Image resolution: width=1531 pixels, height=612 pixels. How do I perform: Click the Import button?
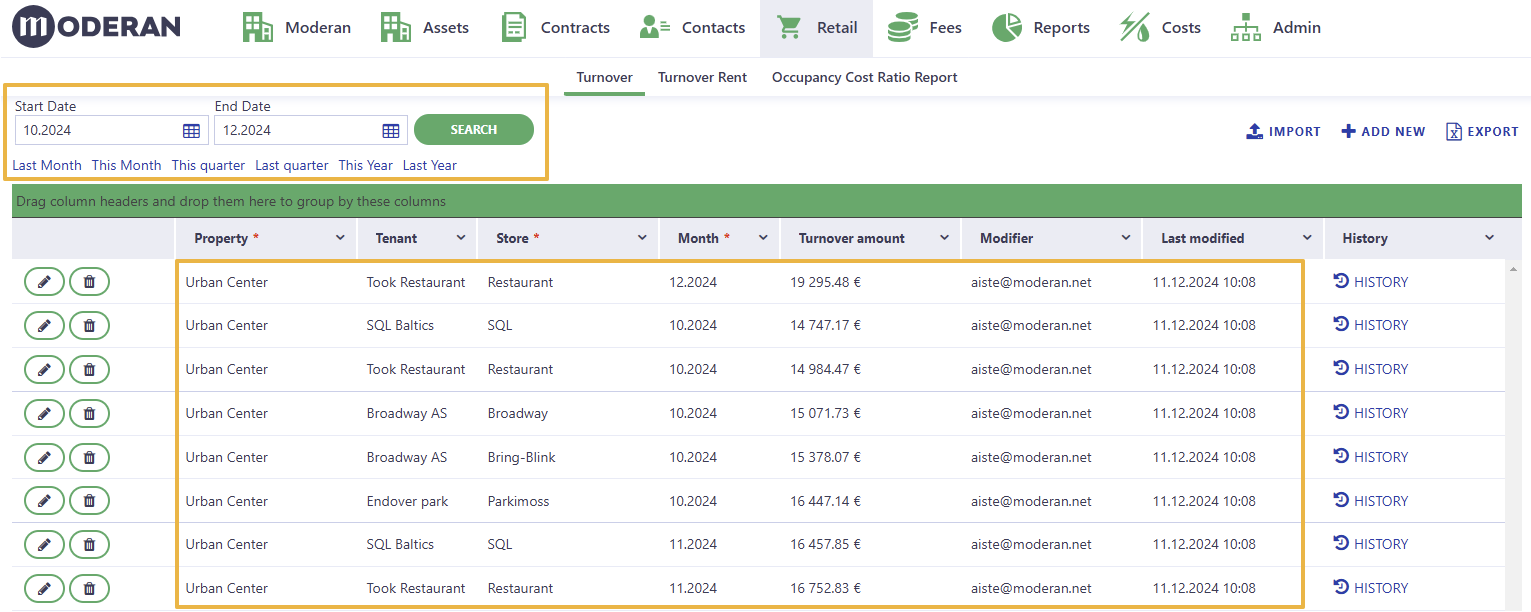pos(1283,131)
